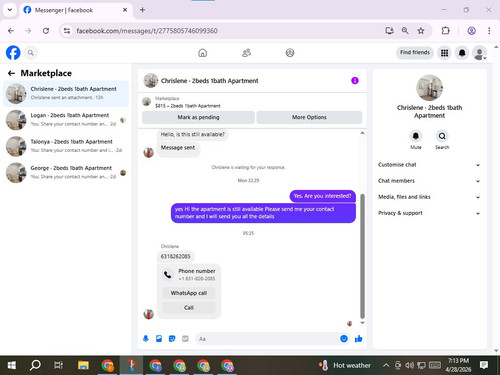Screen dimensions: 500x375
Task: Click the volume speaker tray icon
Action: pyautogui.click(x=409, y=365)
